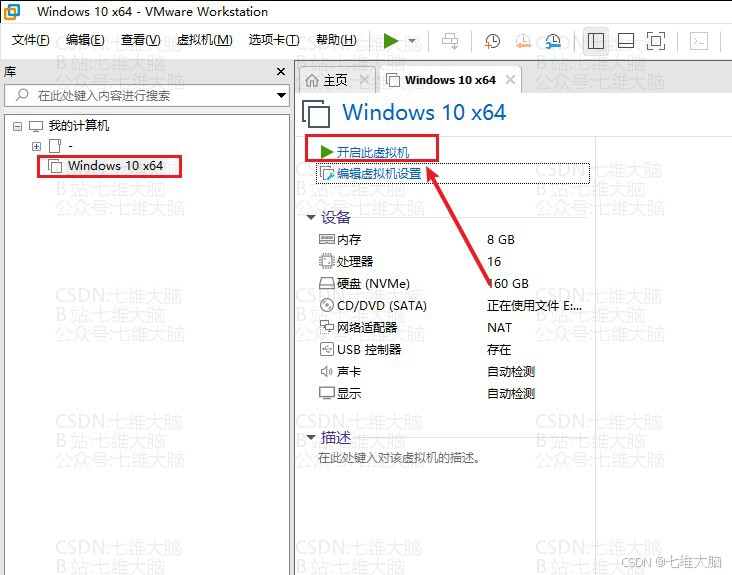
Task: Click the large VM icon beside title
Action: [317, 113]
